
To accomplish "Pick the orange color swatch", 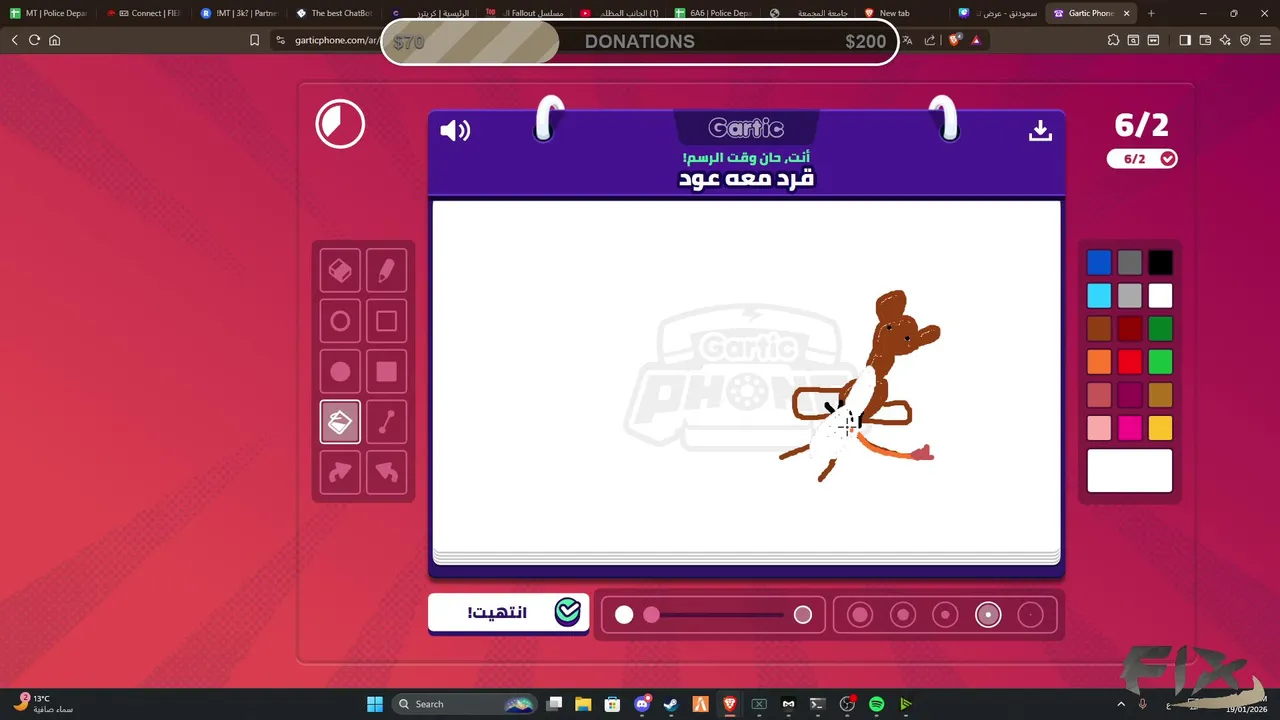I will point(1099,361).
